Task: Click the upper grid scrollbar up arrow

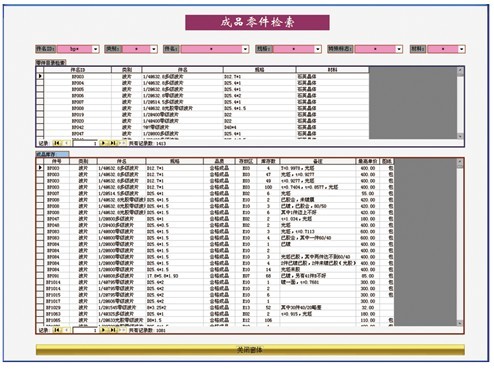Action: [460, 70]
